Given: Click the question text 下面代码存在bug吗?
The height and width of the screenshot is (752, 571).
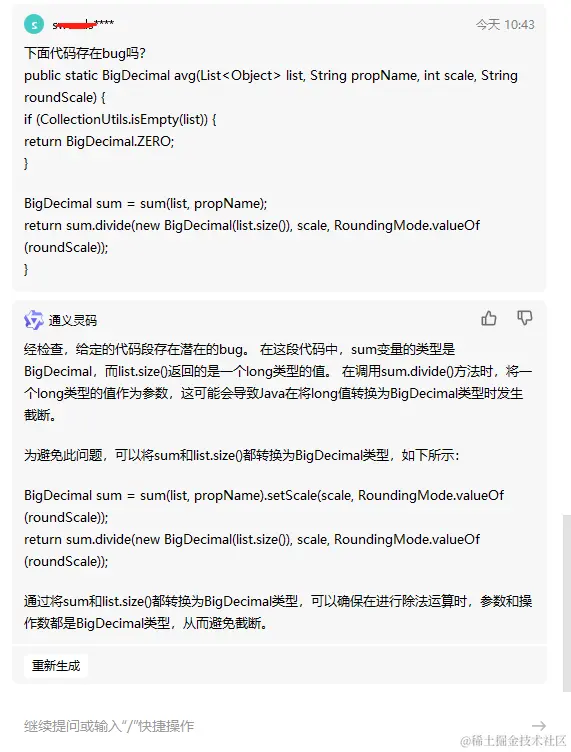Looking at the screenshot, I should coord(85,53).
